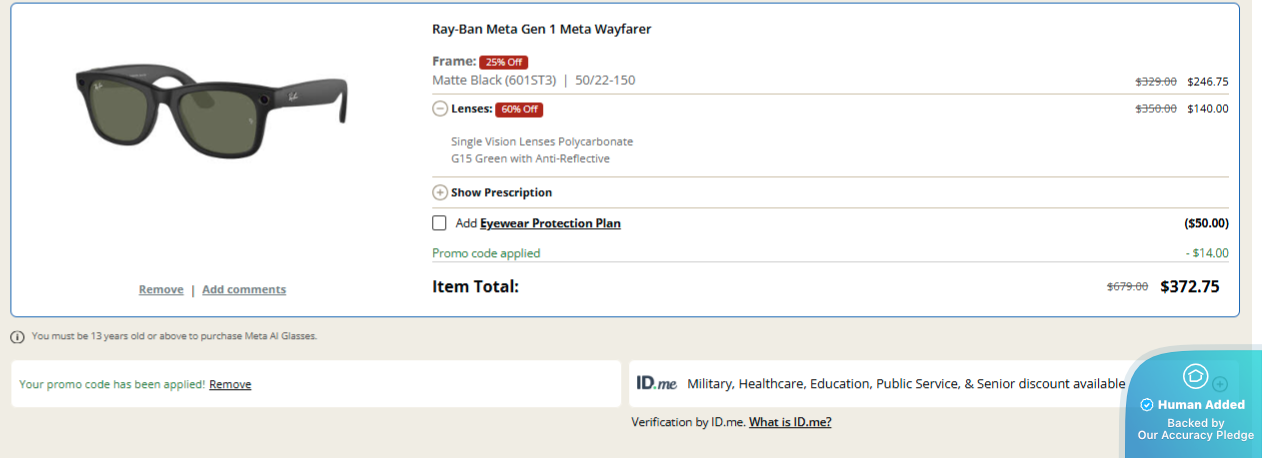This screenshot has width=1262, height=458.
Task: Expand the Show Prescription section
Action: (439, 192)
